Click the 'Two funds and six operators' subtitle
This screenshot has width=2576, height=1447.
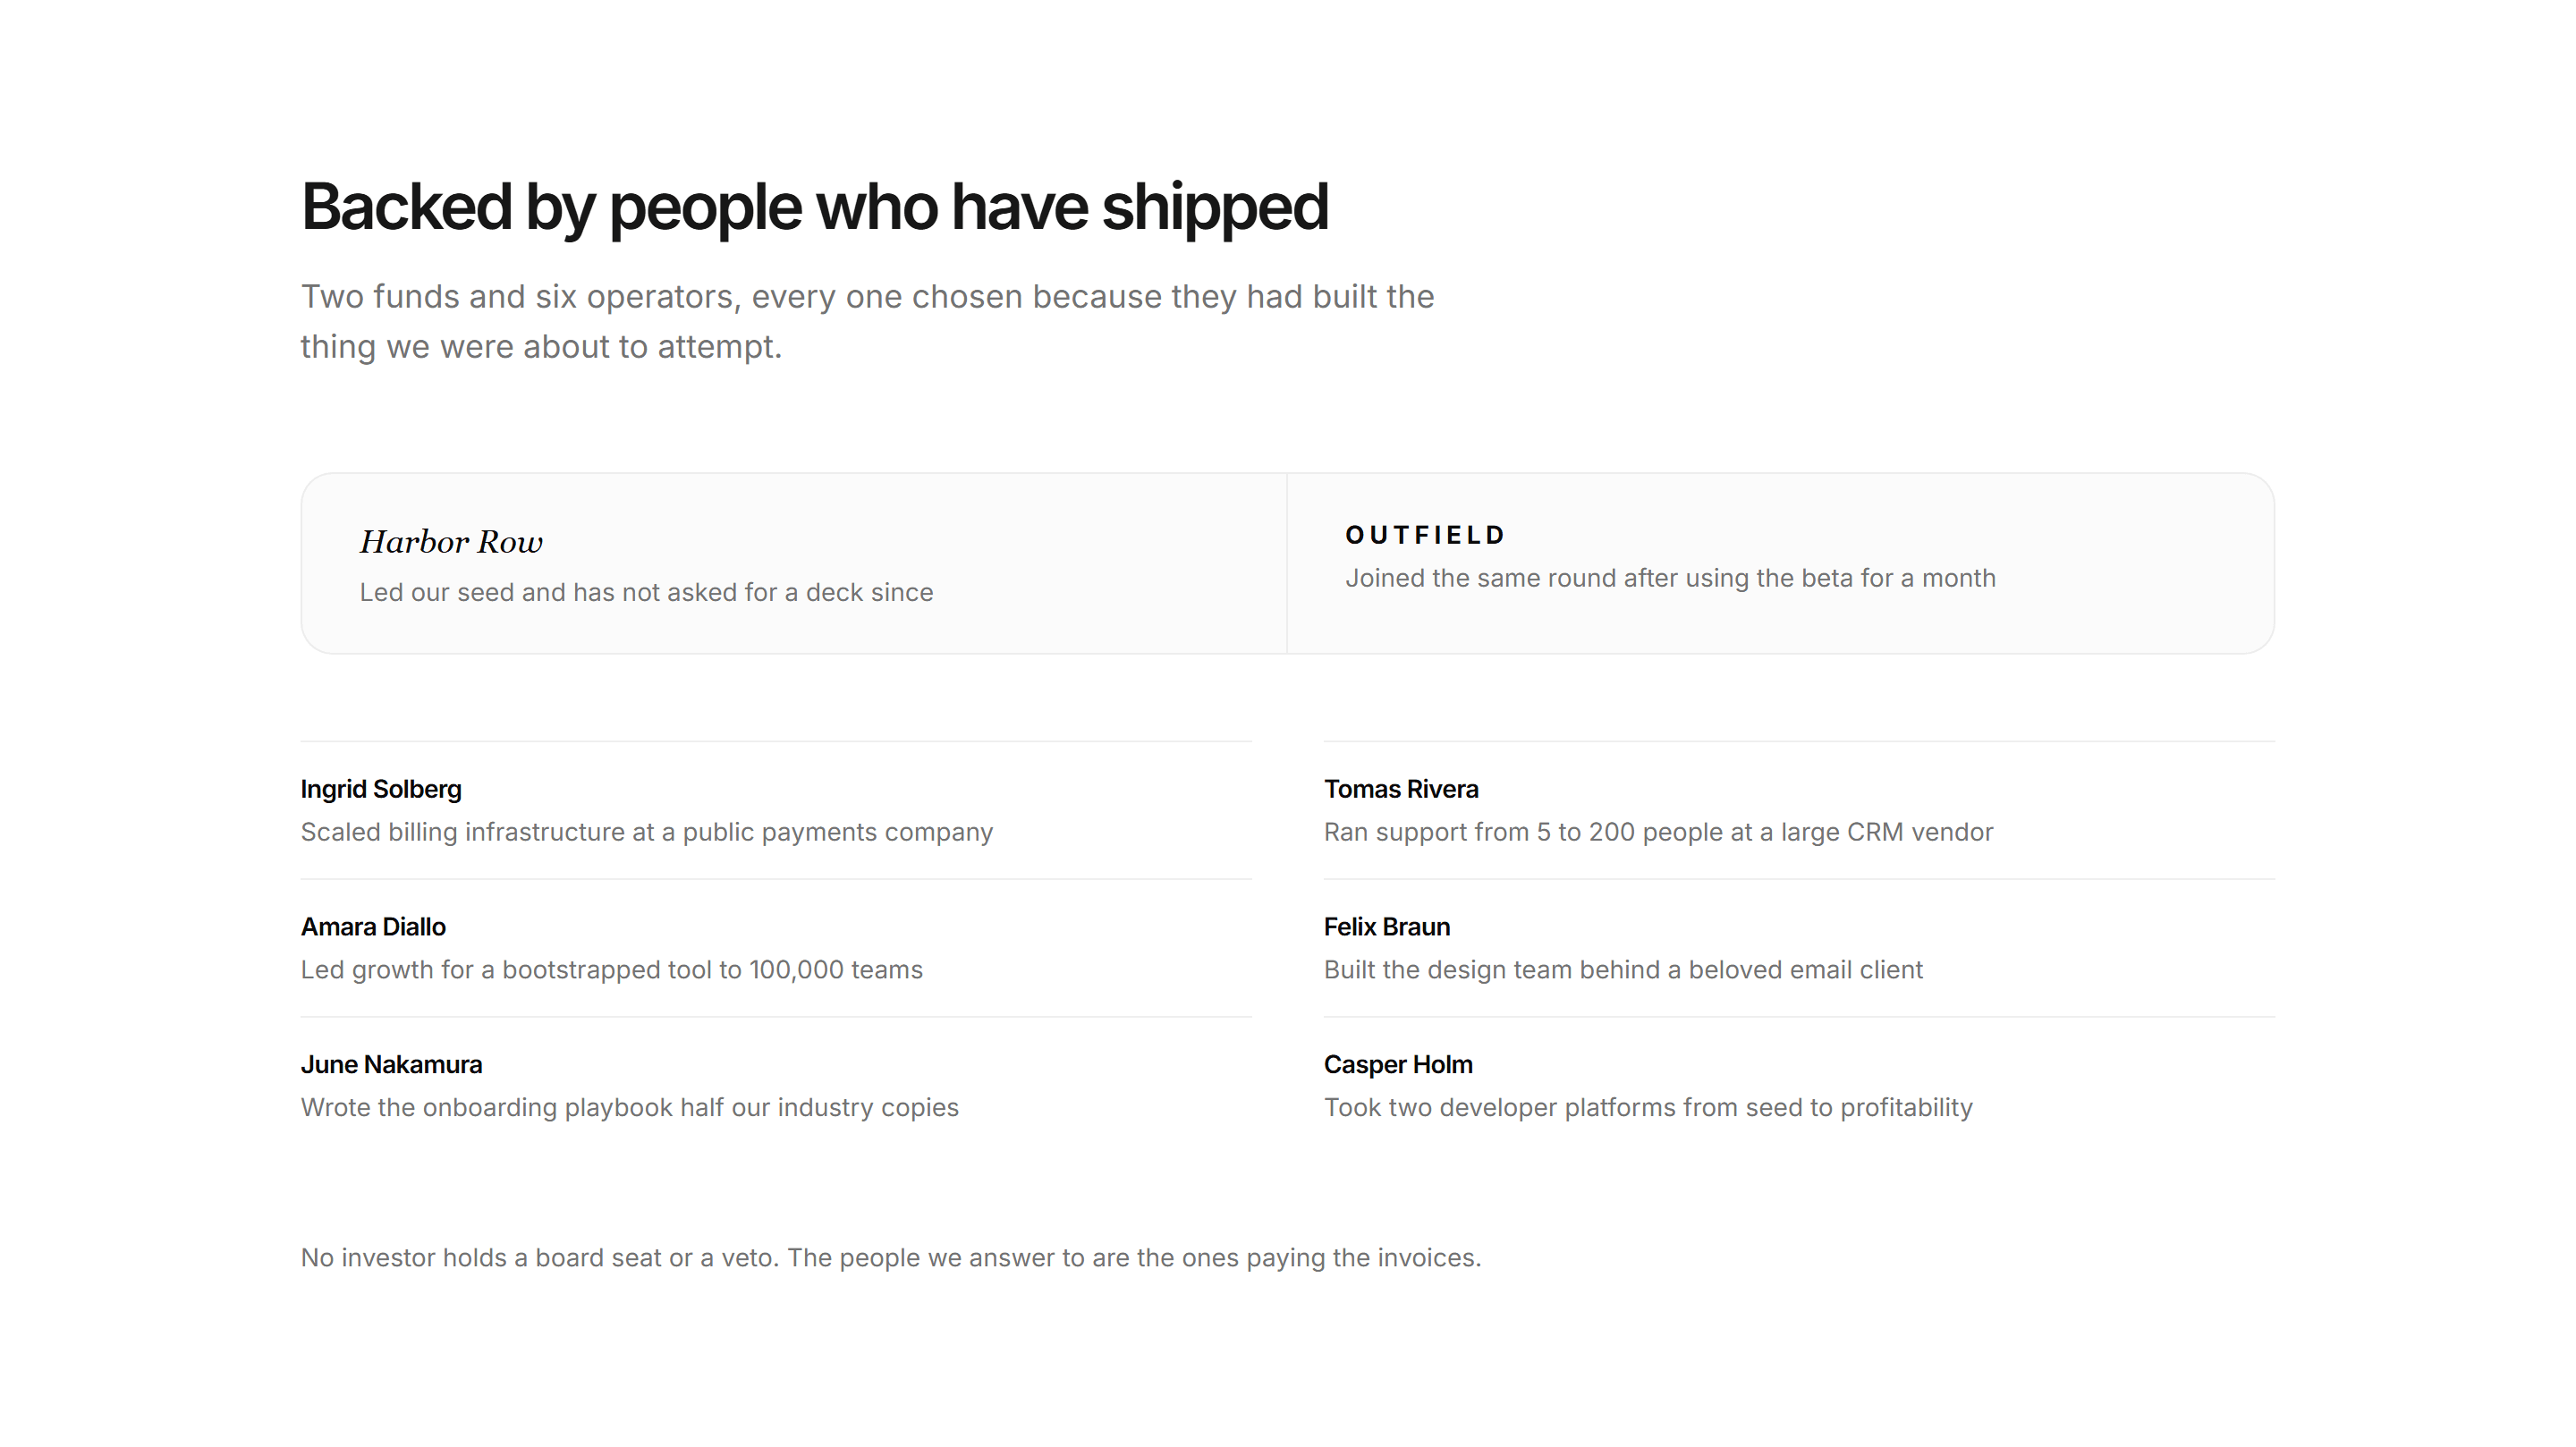(867, 321)
